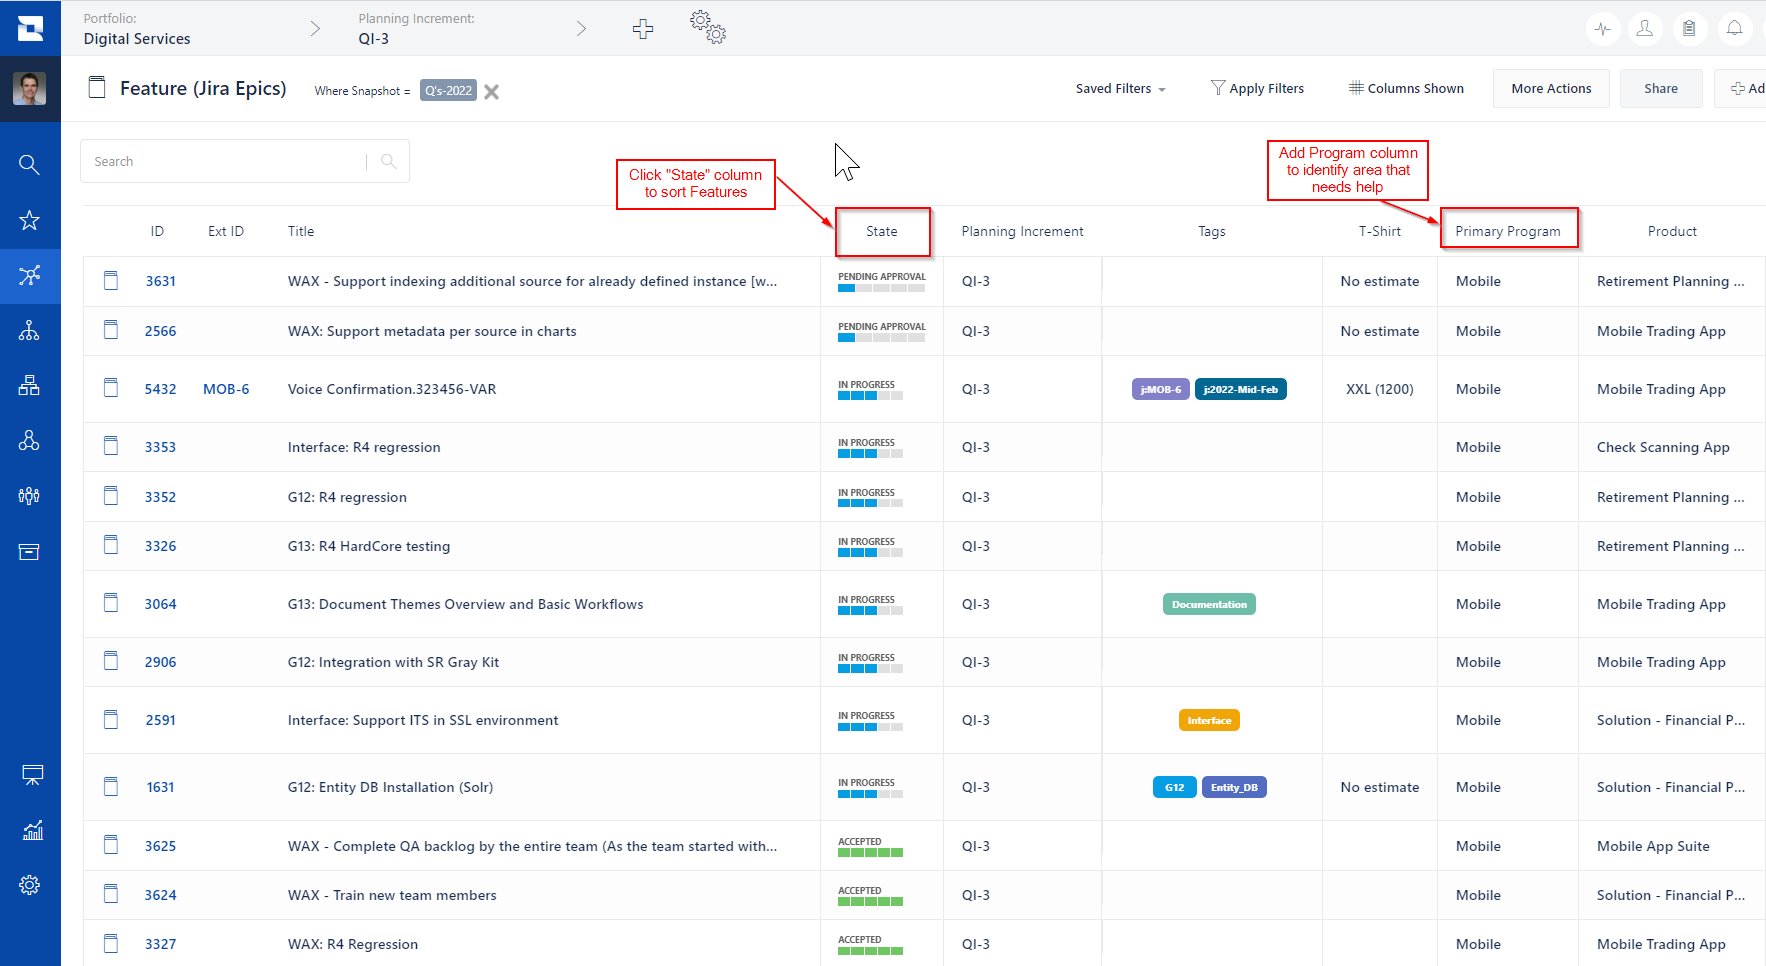Click into the Search input field

pos(228,161)
